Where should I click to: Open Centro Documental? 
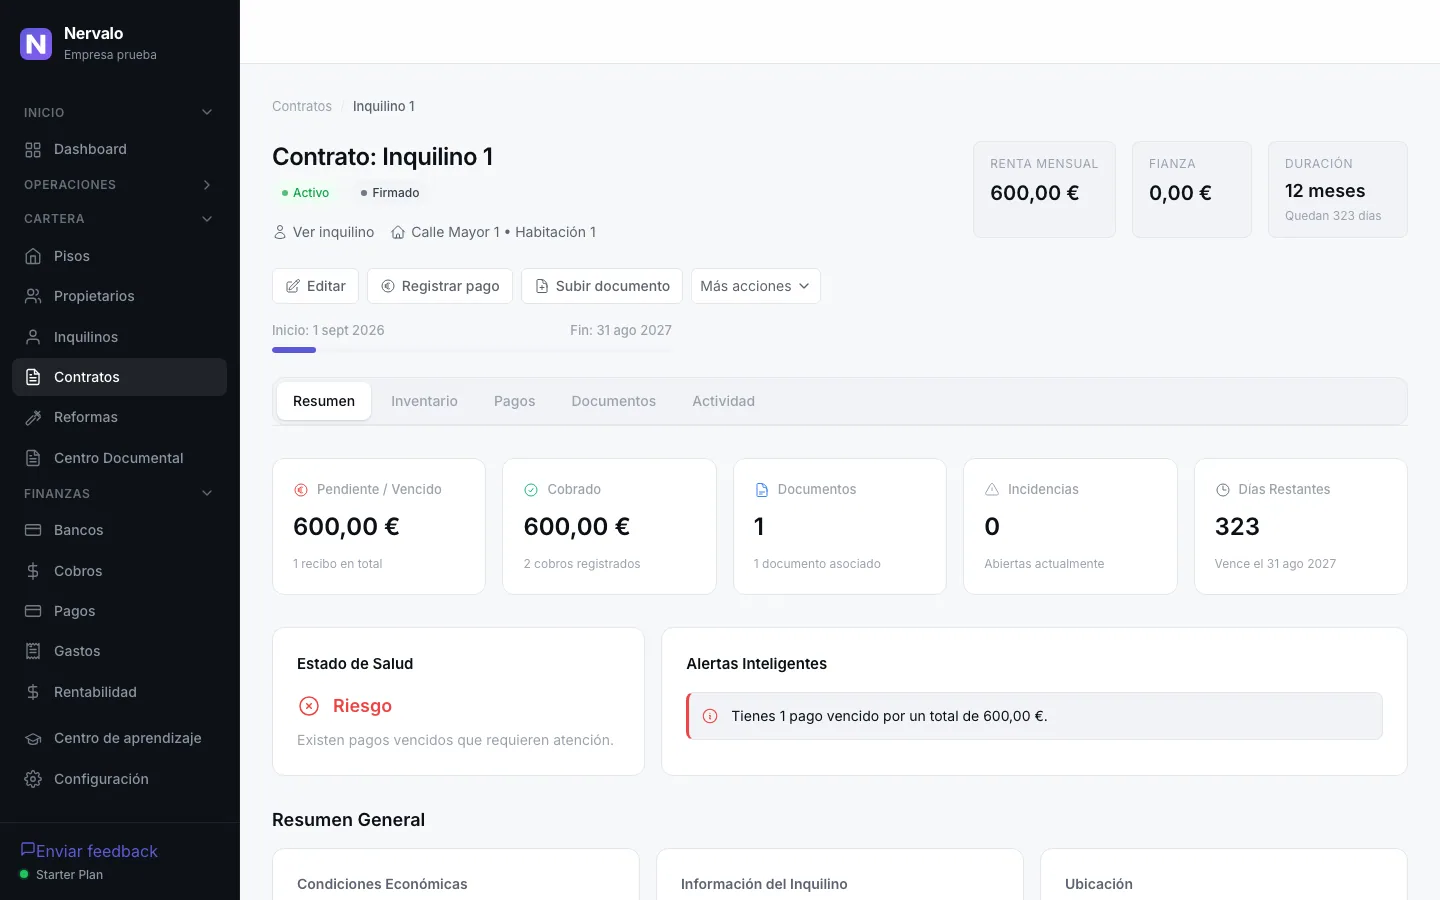pyautogui.click(x=119, y=458)
